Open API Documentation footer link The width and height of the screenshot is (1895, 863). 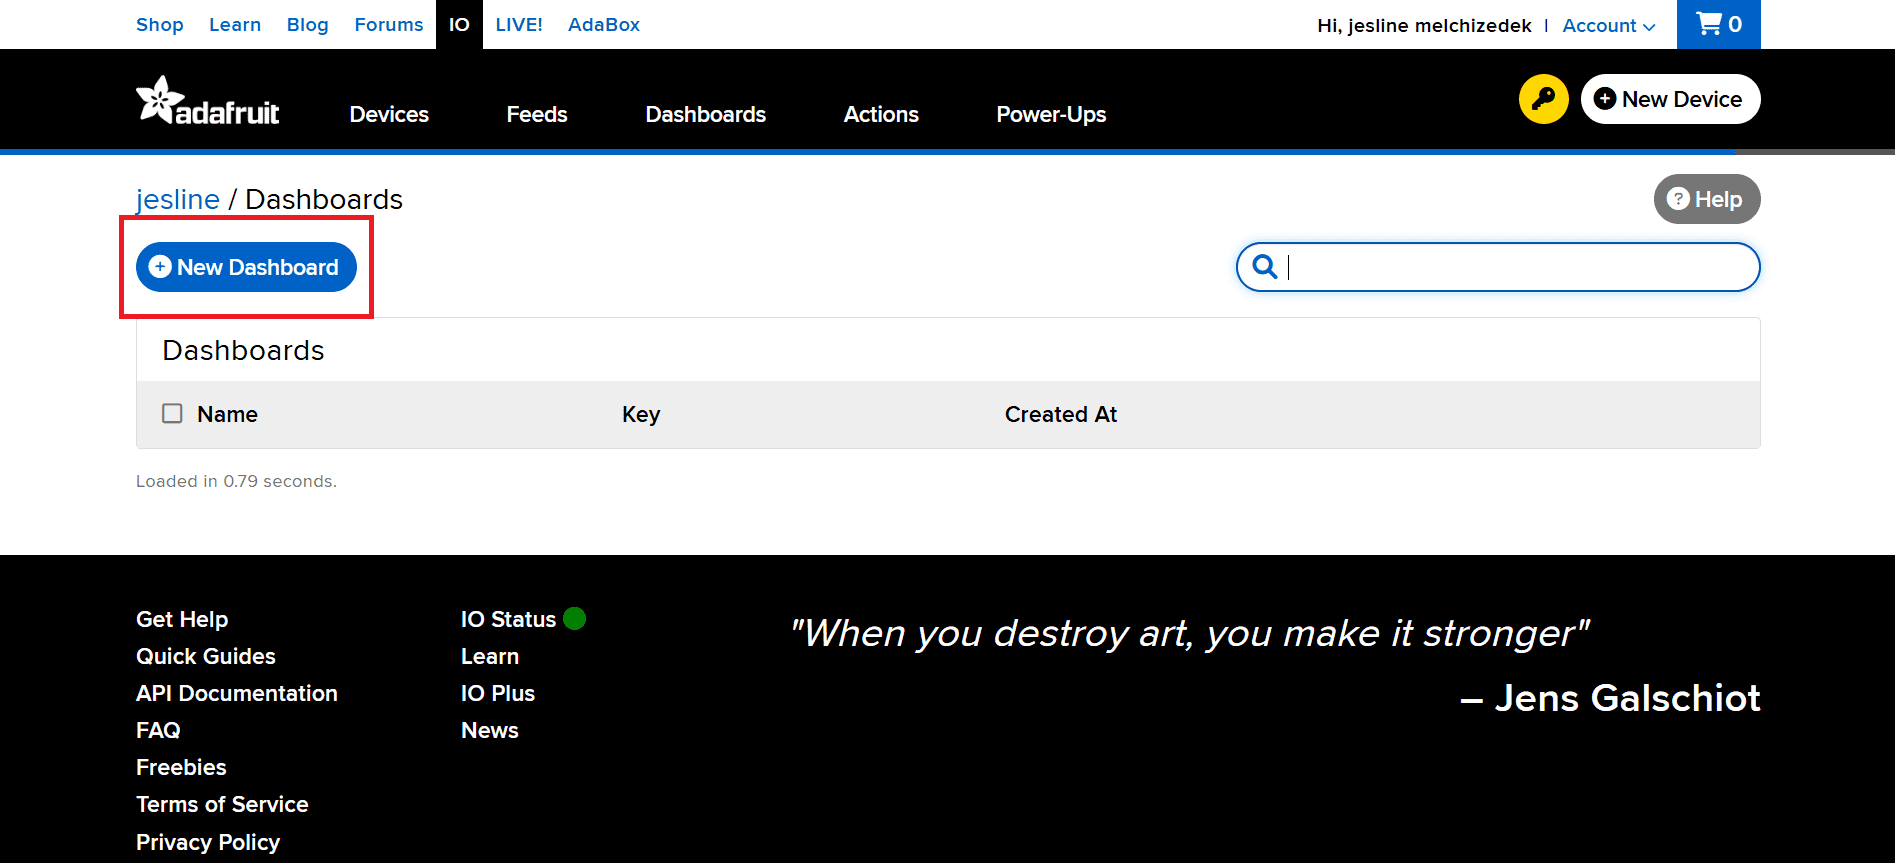click(x=237, y=693)
